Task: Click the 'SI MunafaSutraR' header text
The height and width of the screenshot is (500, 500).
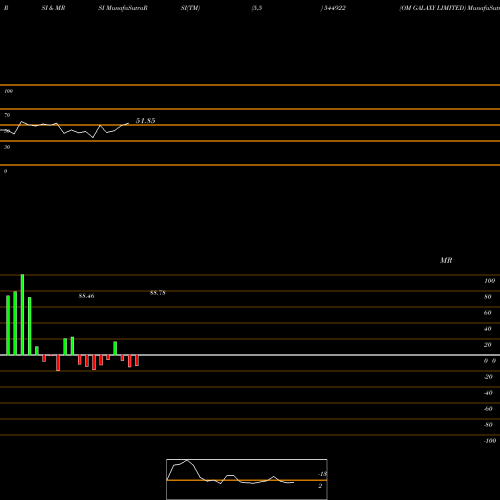Action: click(123, 8)
